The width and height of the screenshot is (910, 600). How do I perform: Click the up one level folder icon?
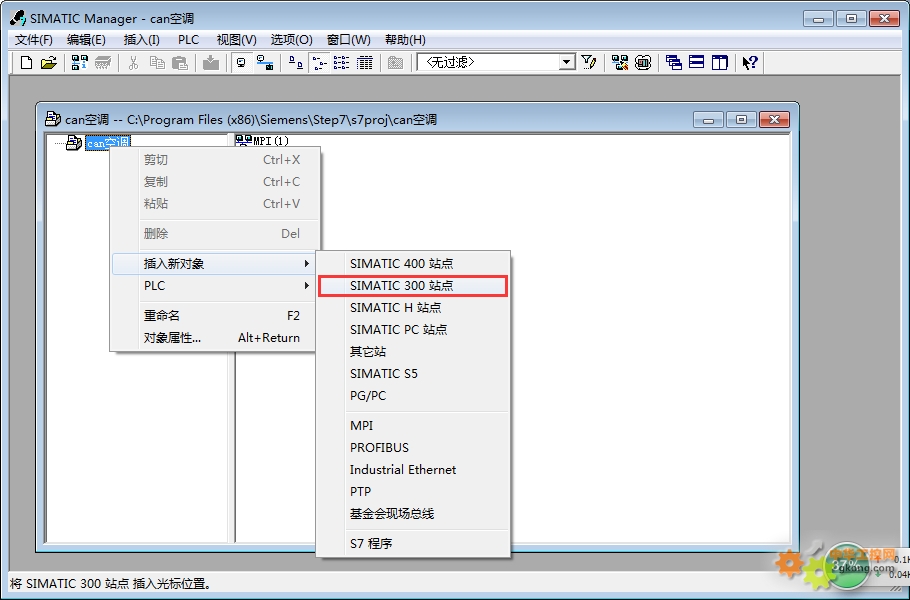[x=395, y=63]
